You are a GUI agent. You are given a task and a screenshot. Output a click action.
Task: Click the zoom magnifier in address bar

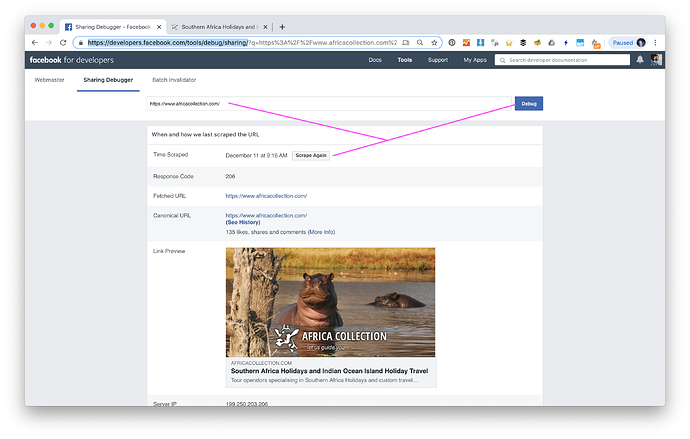click(x=420, y=43)
